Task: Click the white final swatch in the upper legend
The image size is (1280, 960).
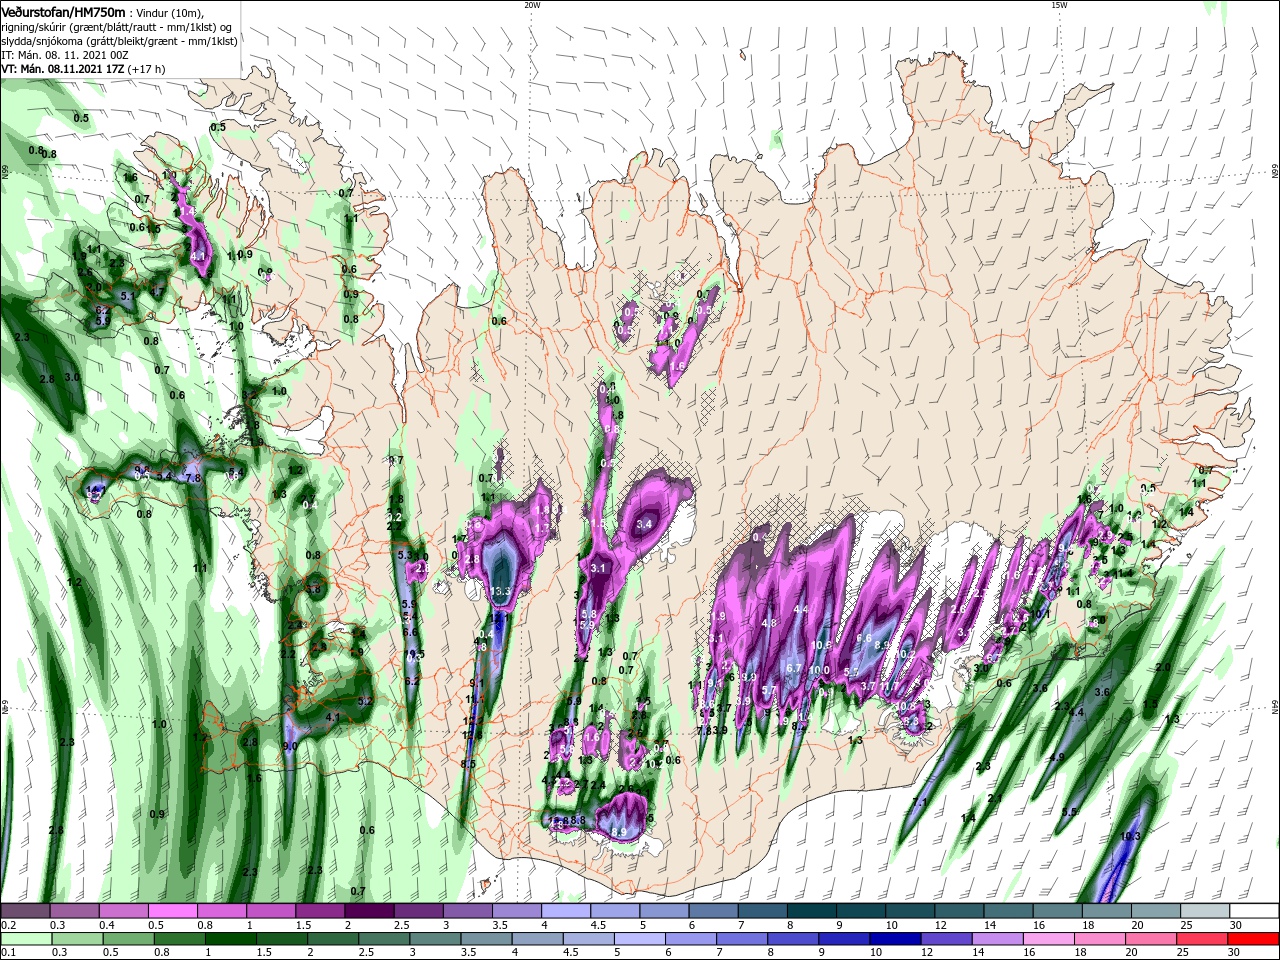Action: pyautogui.click(x=1255, y=911)
